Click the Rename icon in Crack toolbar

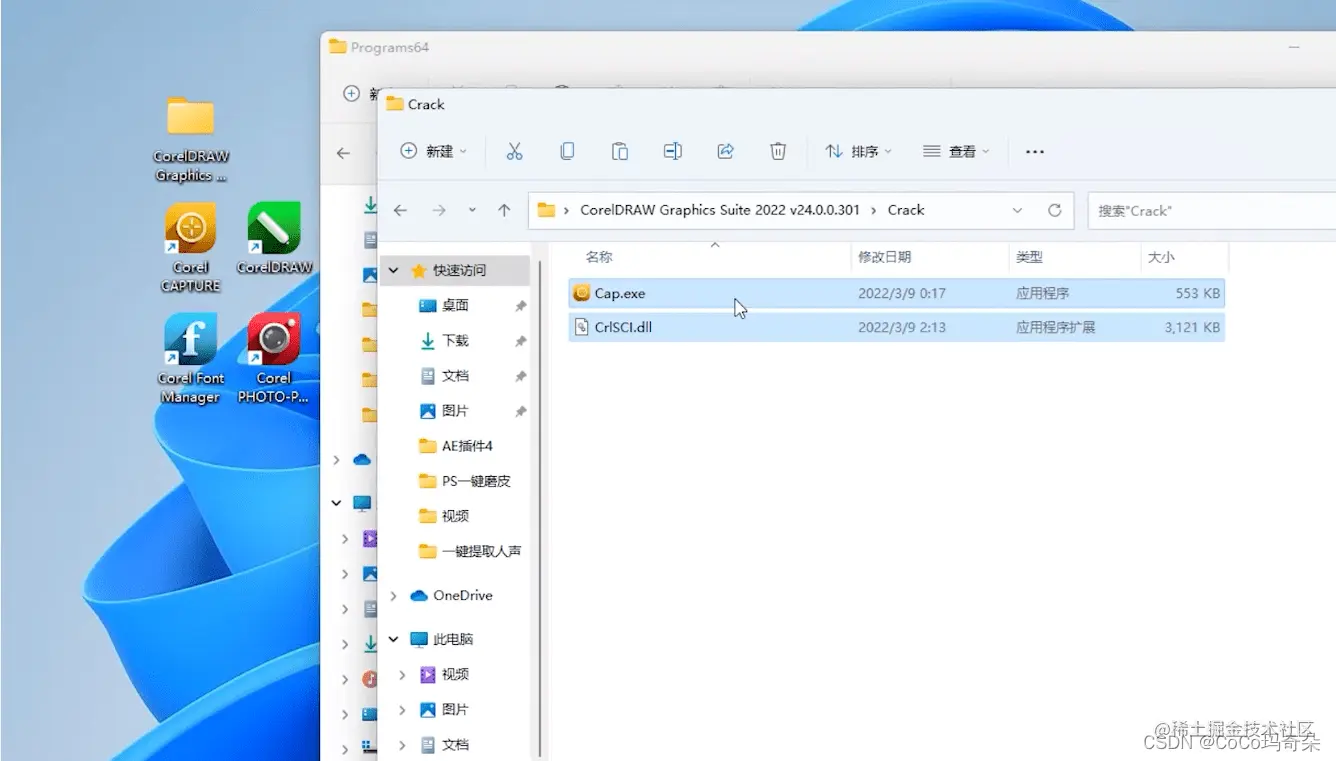click(x=673, y=151)
